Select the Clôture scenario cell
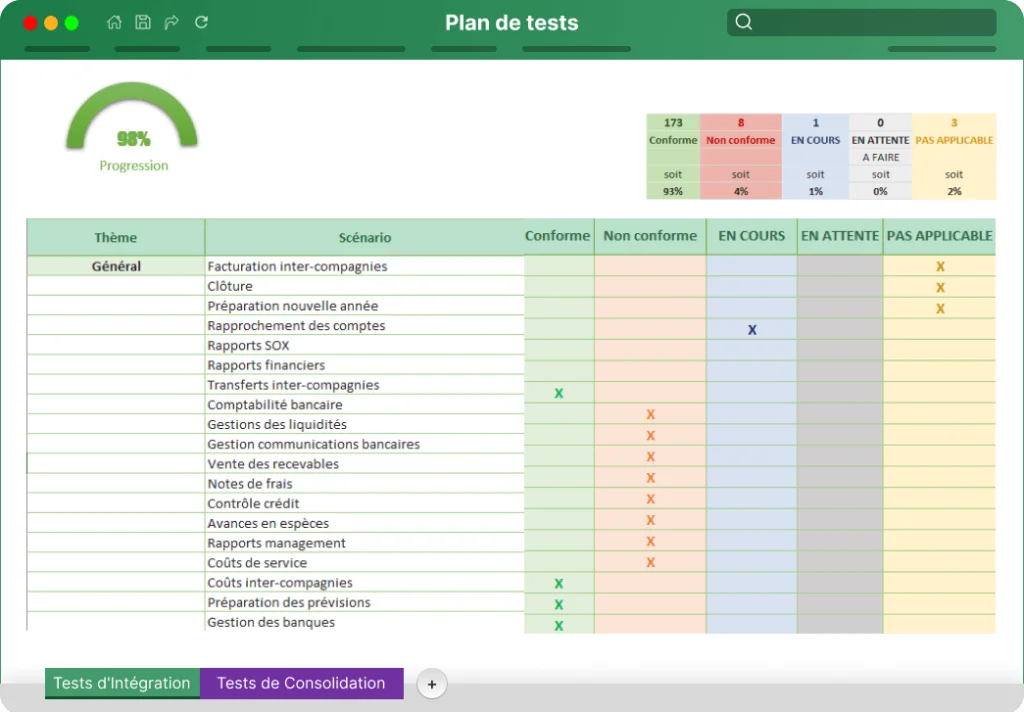 click(x=364, y=285)
